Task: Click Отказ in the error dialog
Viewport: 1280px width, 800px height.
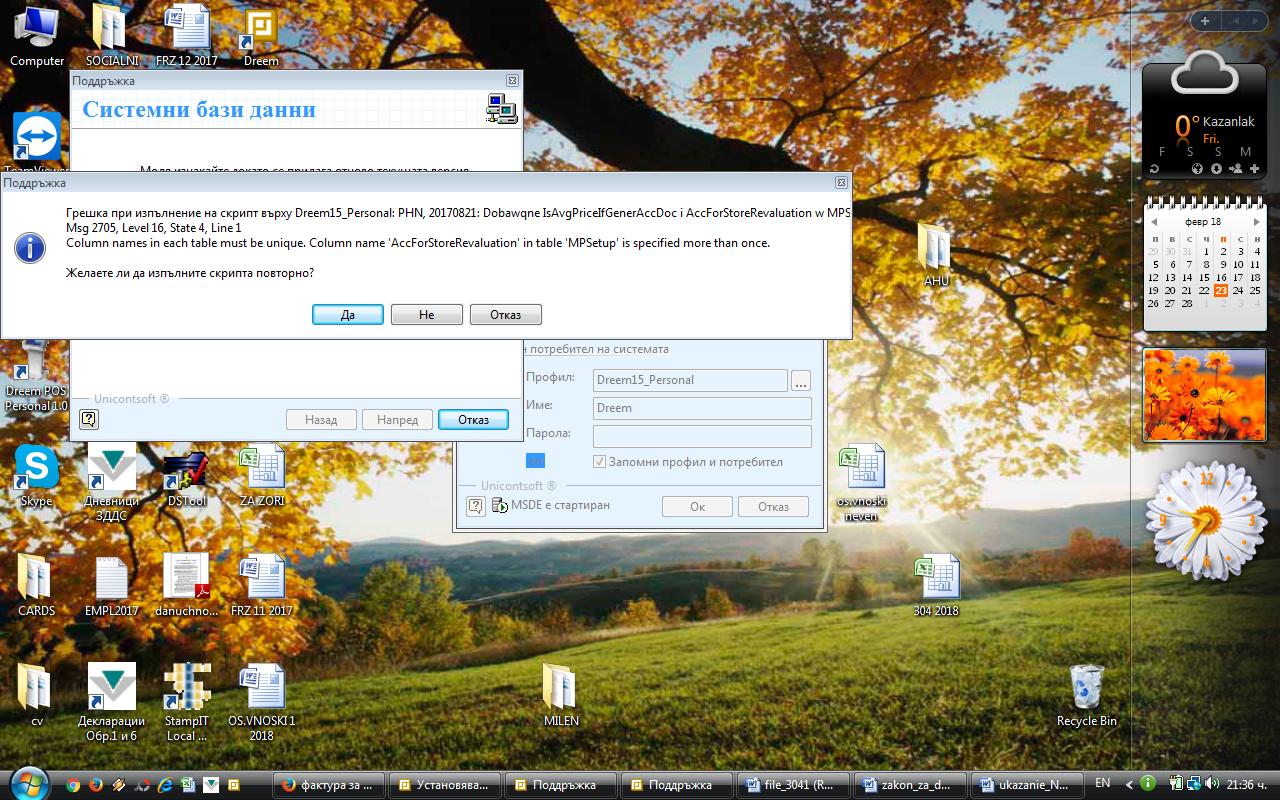Action: (x=506, y=315)
